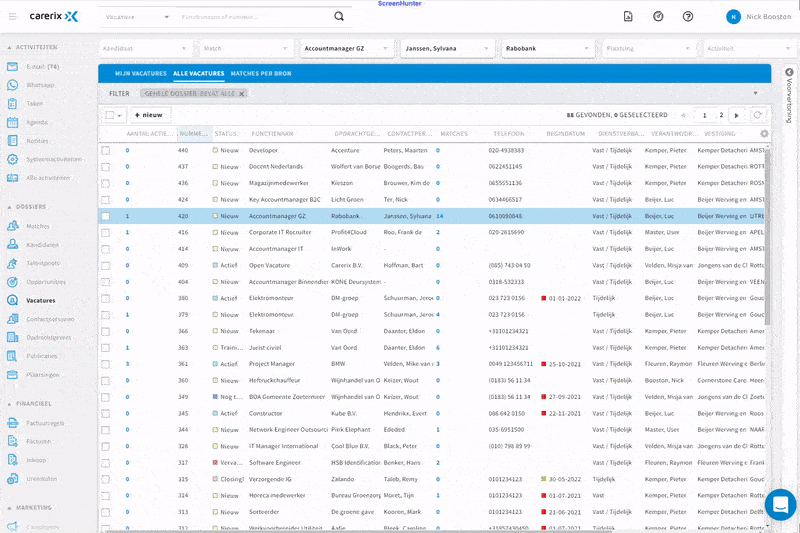Click the carerix logo
The image size is (800, 533).
pos(54,16)
